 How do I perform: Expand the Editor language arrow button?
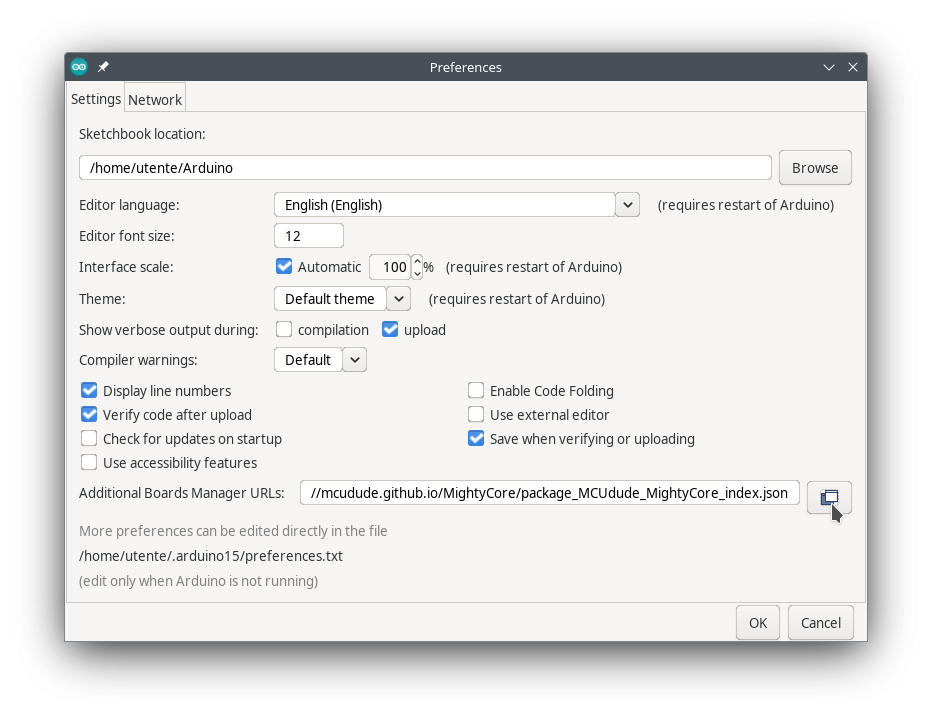[628, 204]
